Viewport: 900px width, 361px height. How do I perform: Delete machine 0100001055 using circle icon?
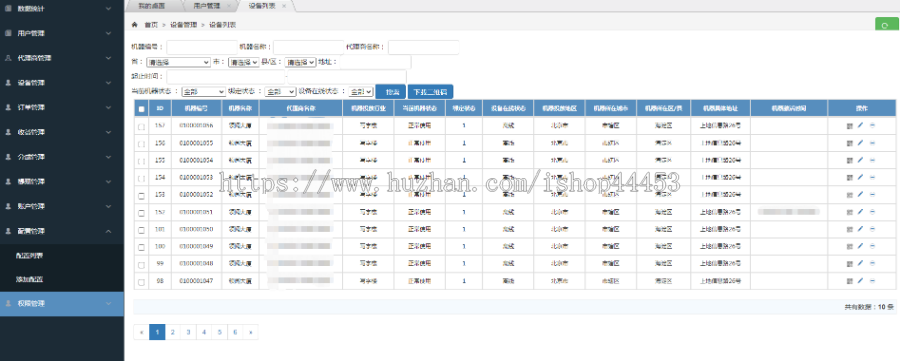(x=872, y=143)
